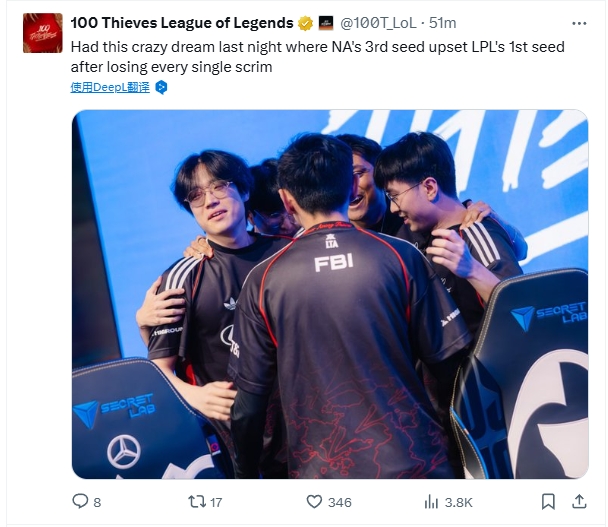608x527 pixels.
Task: Click the reply count of 8
Action: click(x=97, y=503)
